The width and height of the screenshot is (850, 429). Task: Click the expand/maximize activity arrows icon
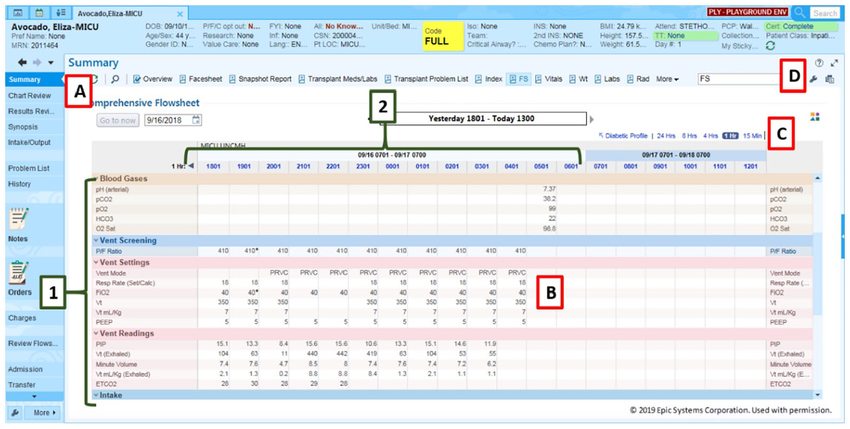coord(834,63)
